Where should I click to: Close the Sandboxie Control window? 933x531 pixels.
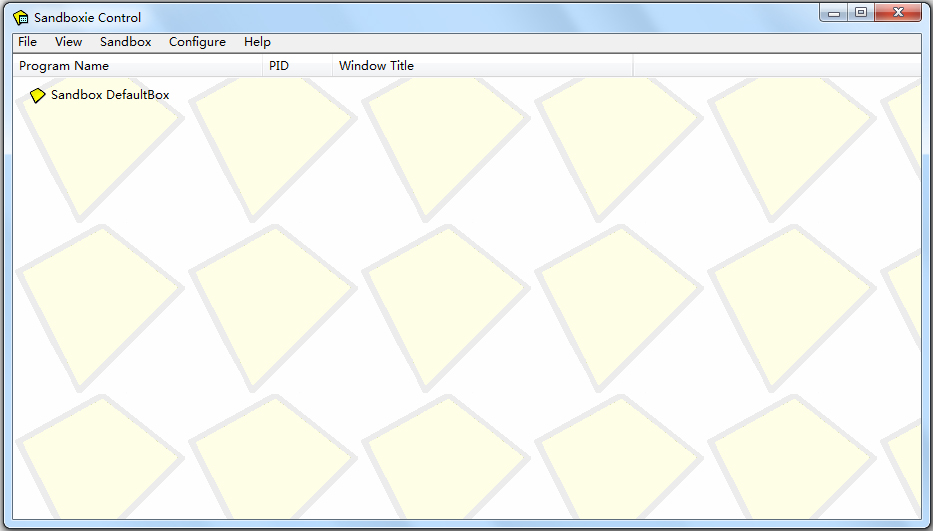coord(898,13)
